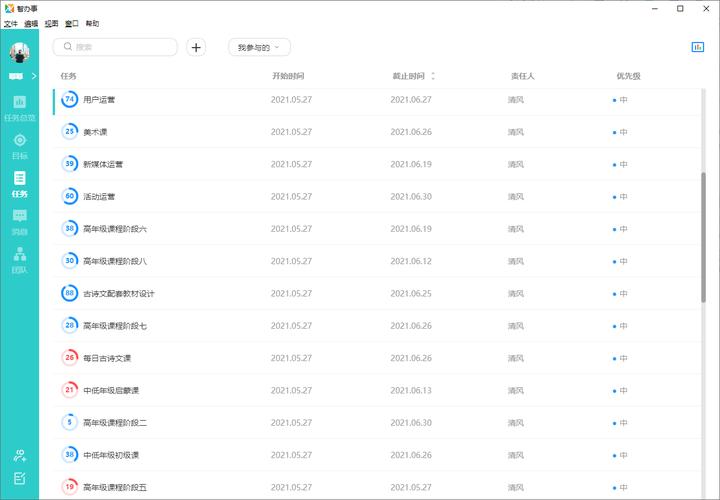Open the chart view icon at top right
The height and width of the screenshot is (500, 720).
697,47
